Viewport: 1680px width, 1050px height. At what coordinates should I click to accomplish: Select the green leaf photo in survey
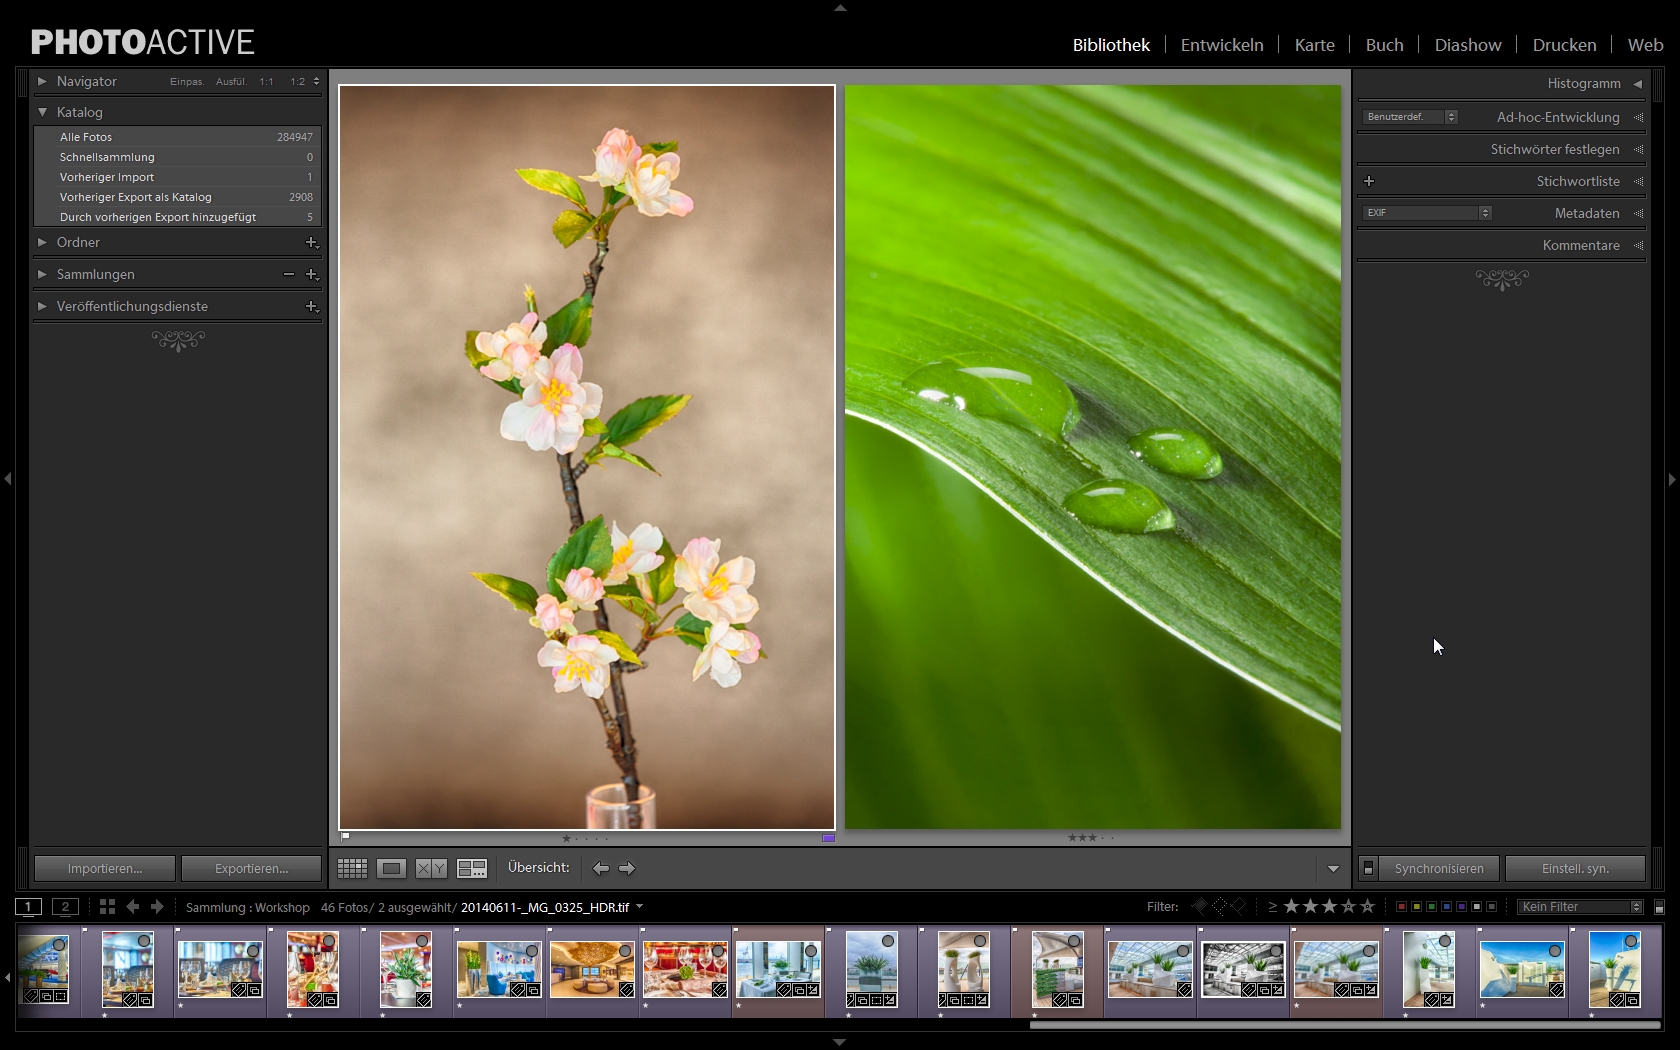click(1092, 456)
